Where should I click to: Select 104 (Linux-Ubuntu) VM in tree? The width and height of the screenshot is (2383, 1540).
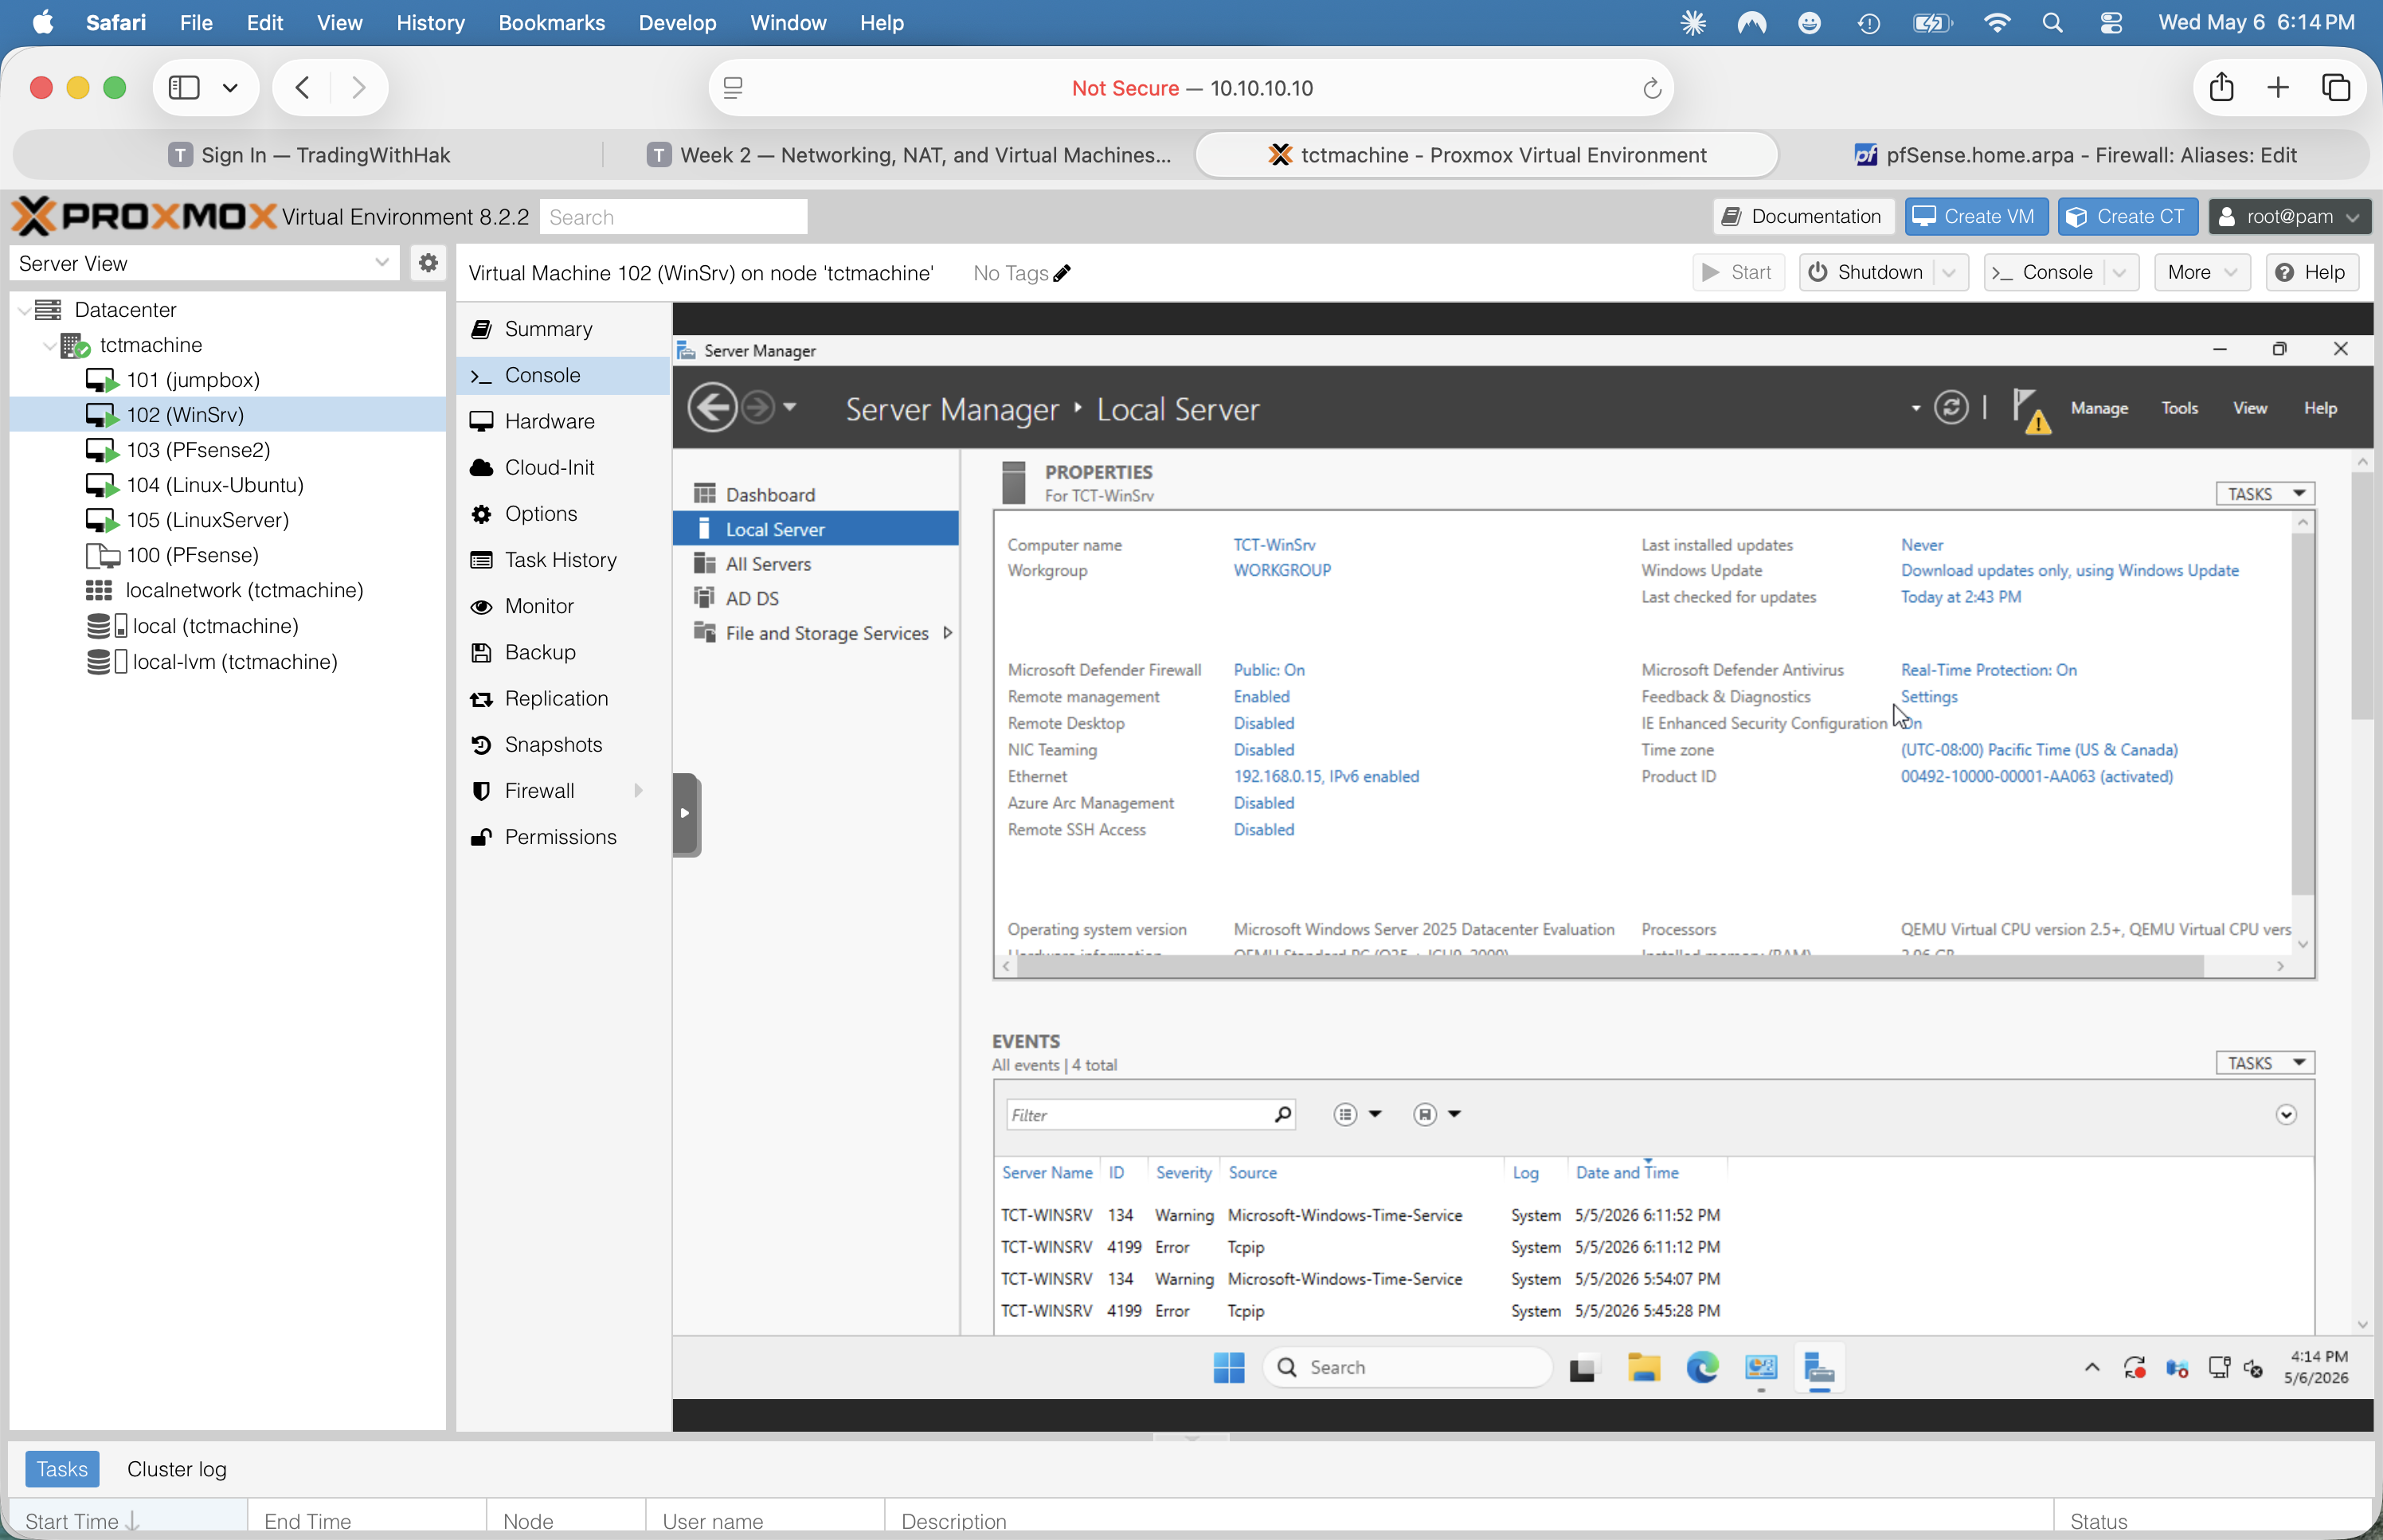[x=228, y=485]
